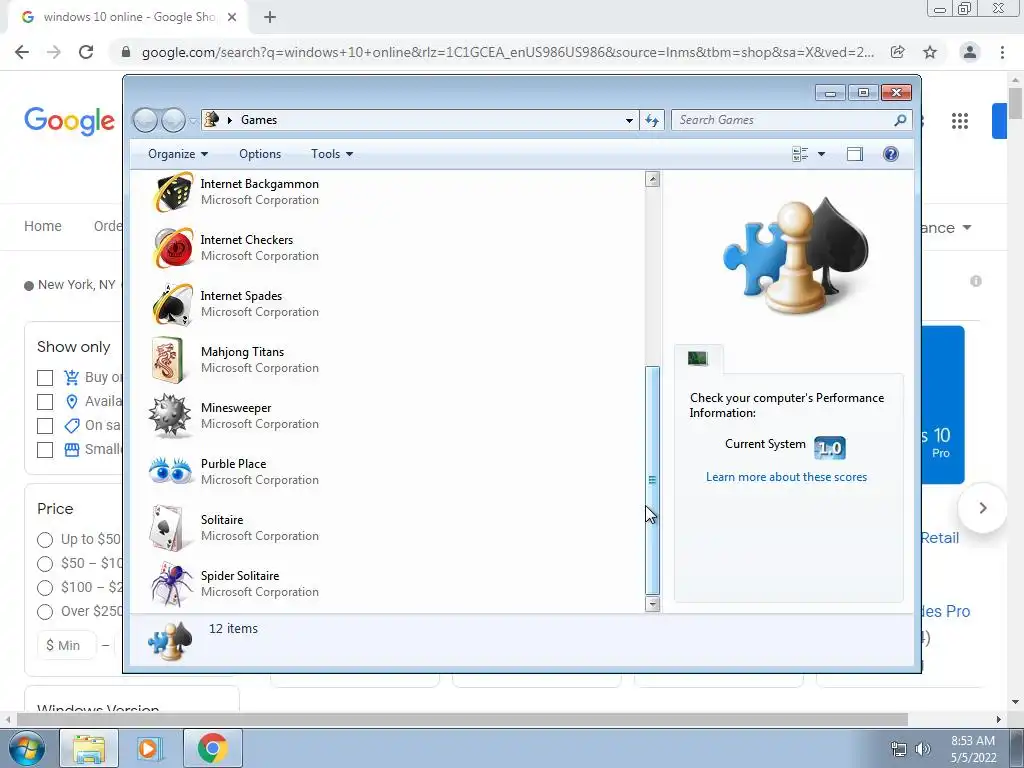Open the Internet Checkers game icon
Viewport: 1024px width, 768px height.
tap(172, 248)
